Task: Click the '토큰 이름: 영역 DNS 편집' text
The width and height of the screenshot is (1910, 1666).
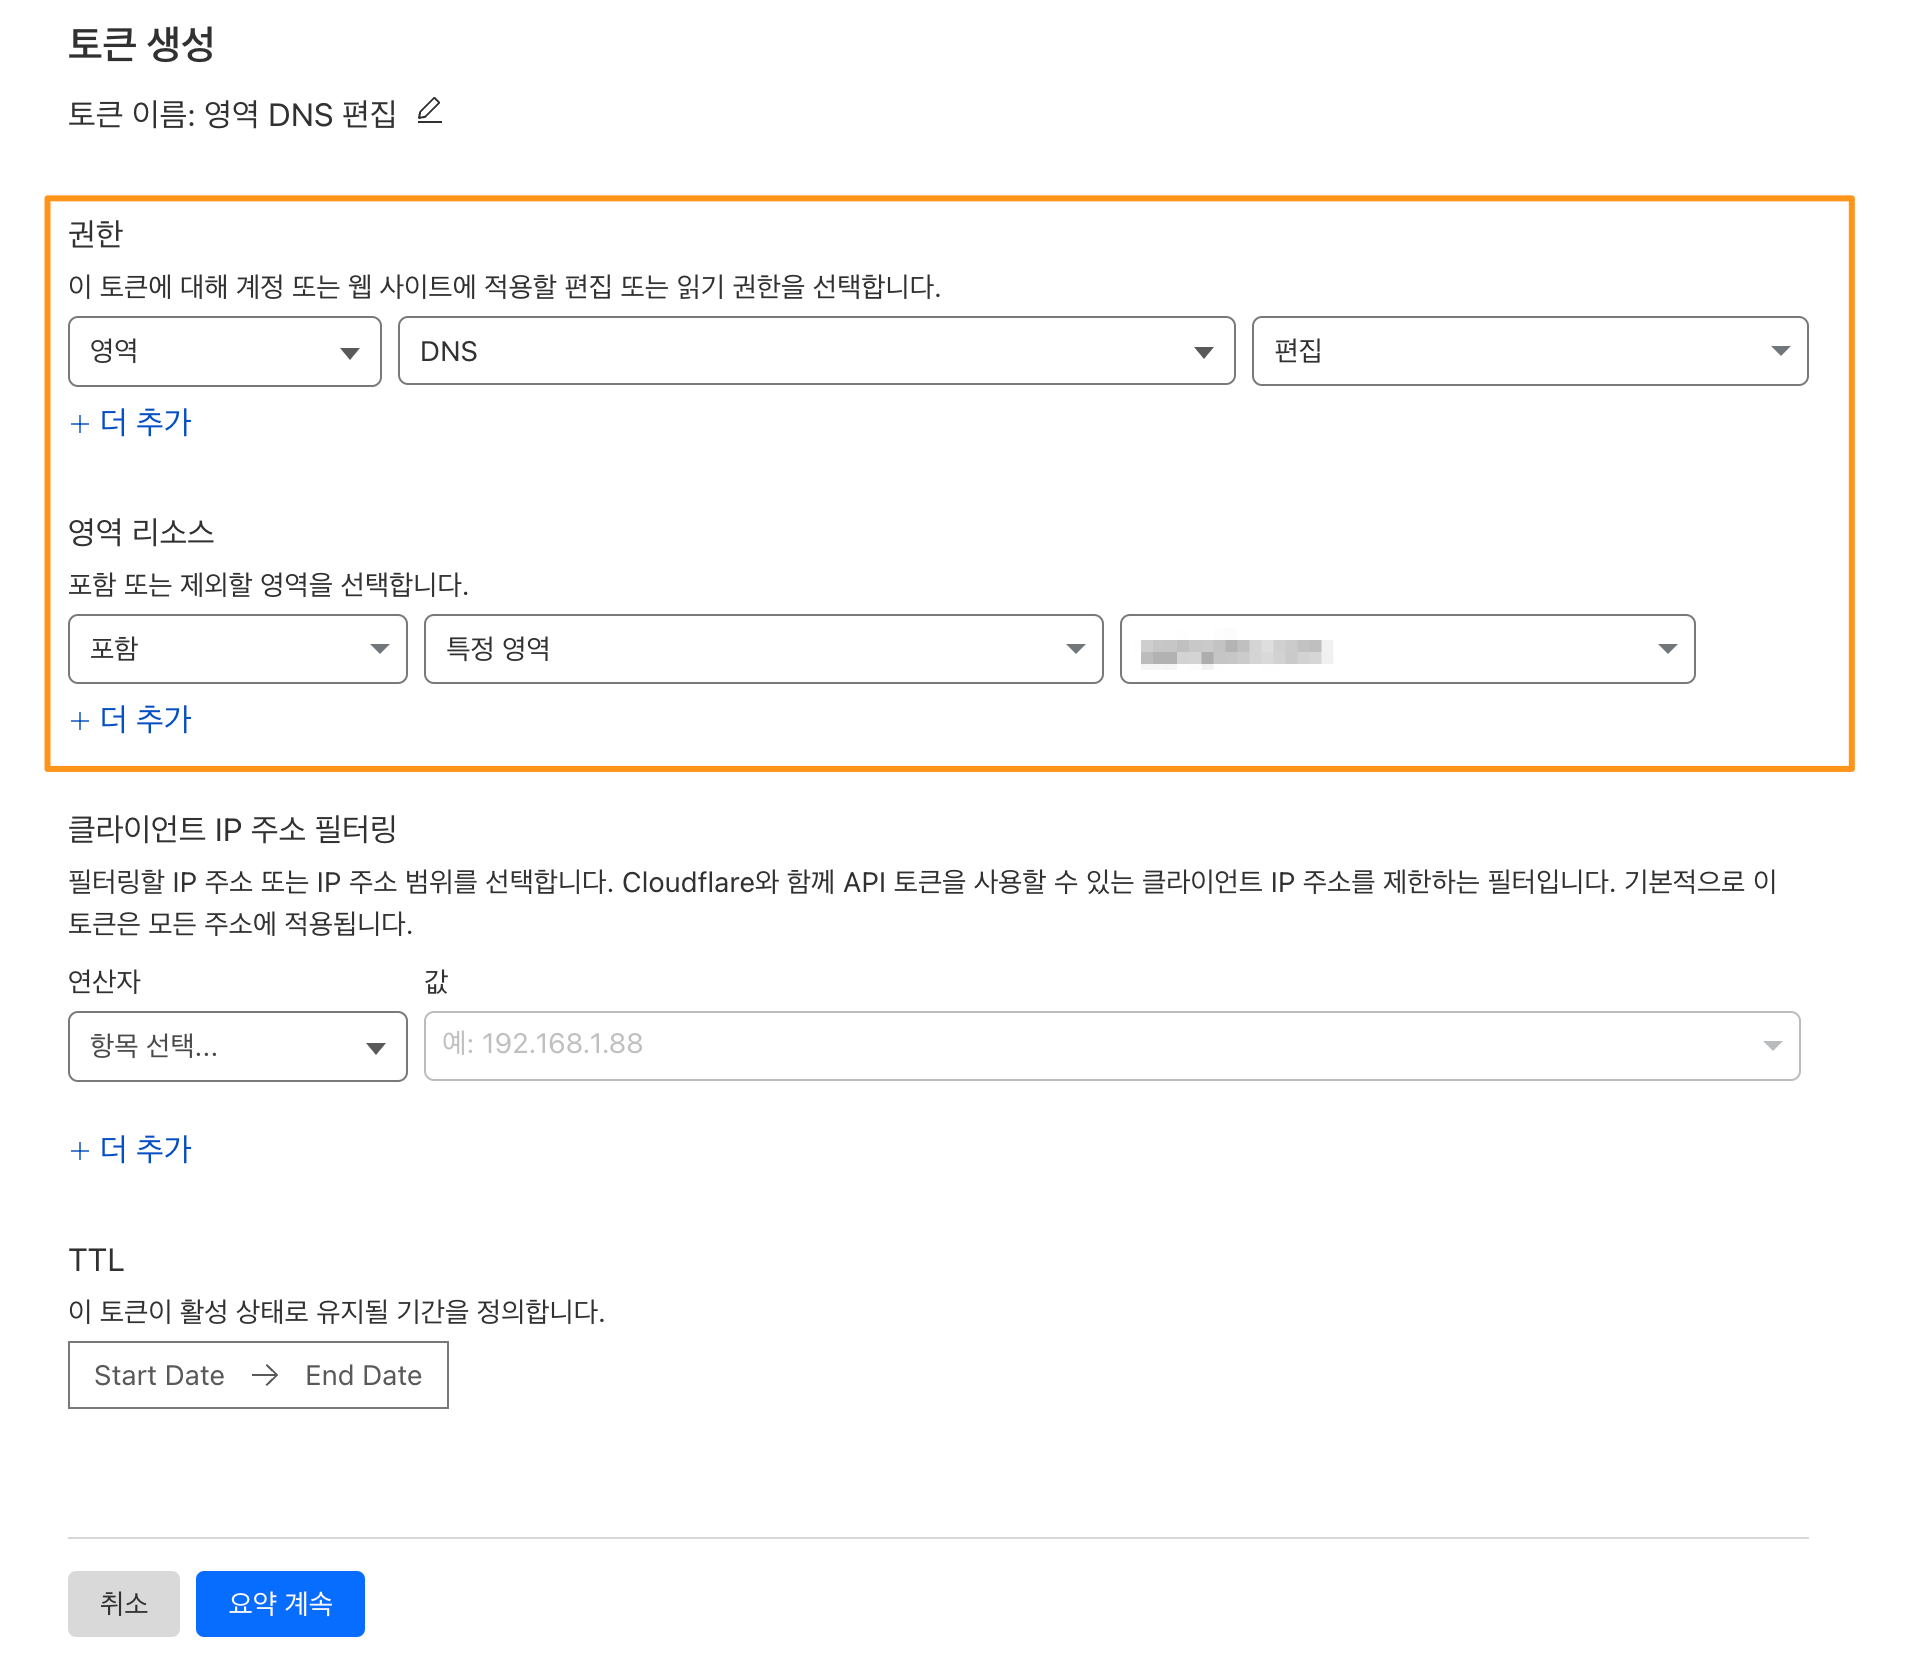Action: [232, 114]
